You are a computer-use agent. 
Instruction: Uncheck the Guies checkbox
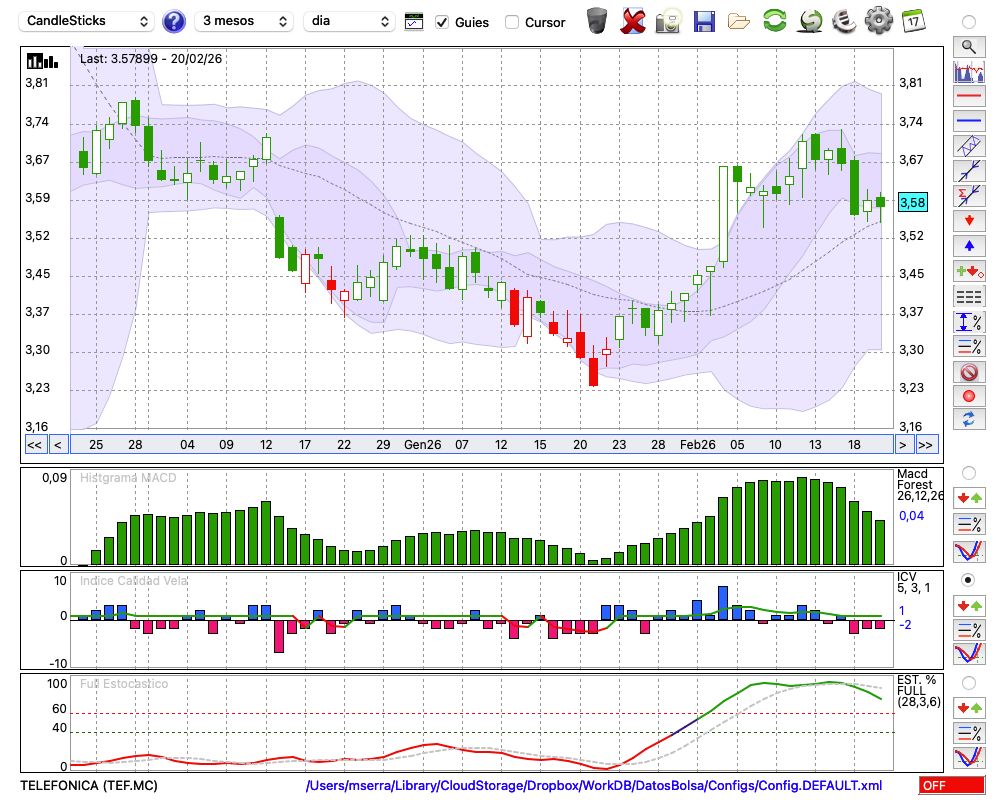[x=442, y=22]
